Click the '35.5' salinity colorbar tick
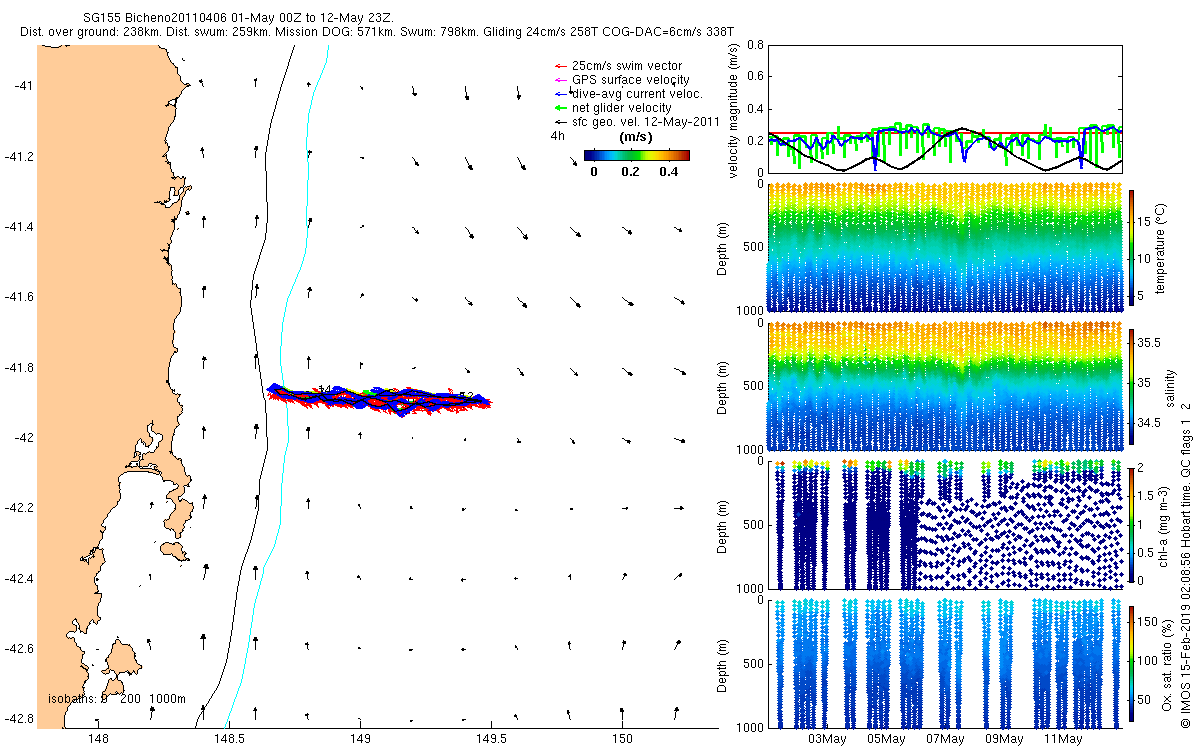The image size is (1200, 750). [x=1147, y=342]
